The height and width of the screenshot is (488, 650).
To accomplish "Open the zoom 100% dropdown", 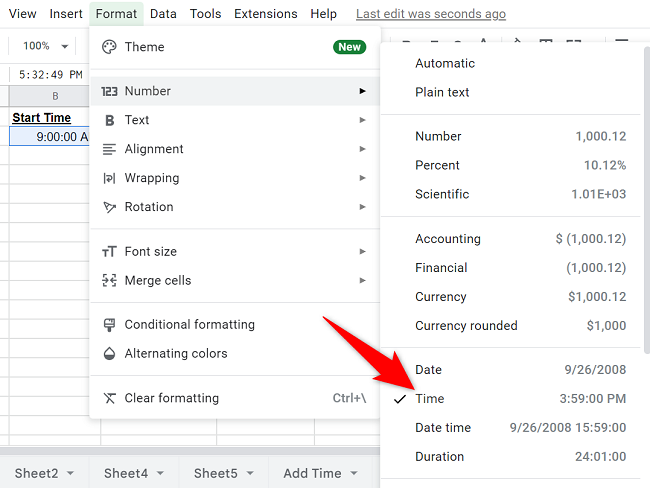I will 46,46.
